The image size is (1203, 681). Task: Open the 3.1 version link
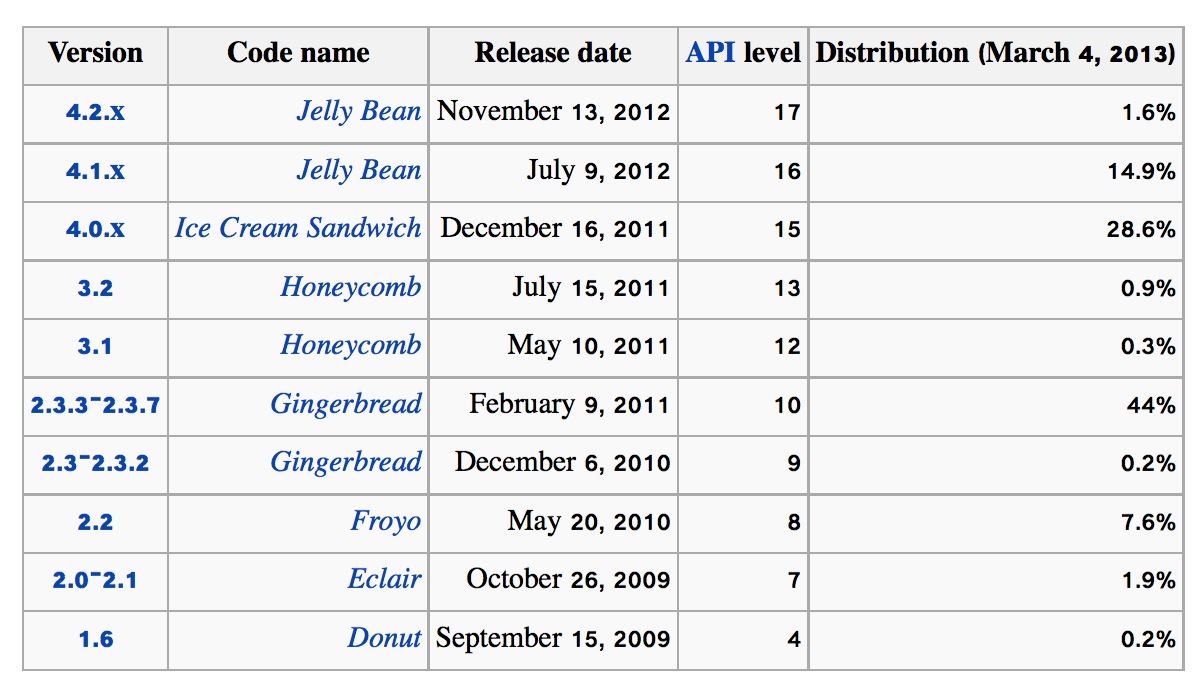tap(96, 346)
